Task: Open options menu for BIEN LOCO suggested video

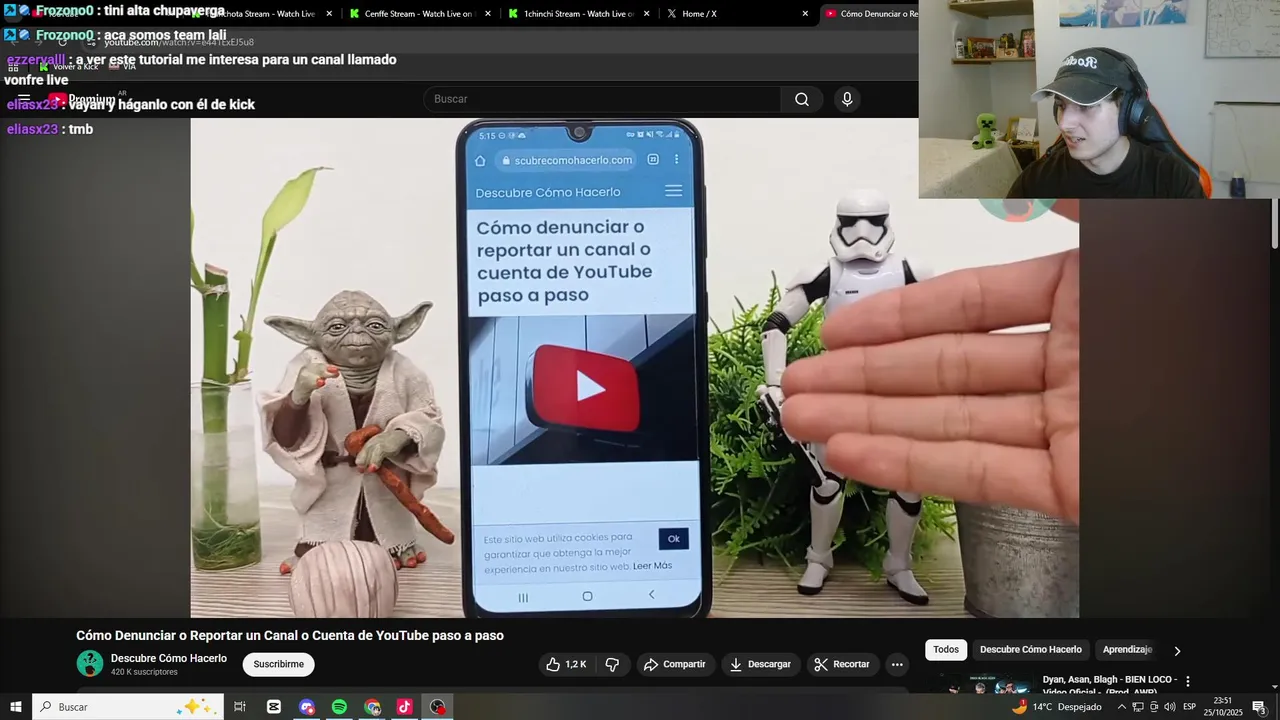Action: [1188, 681]
